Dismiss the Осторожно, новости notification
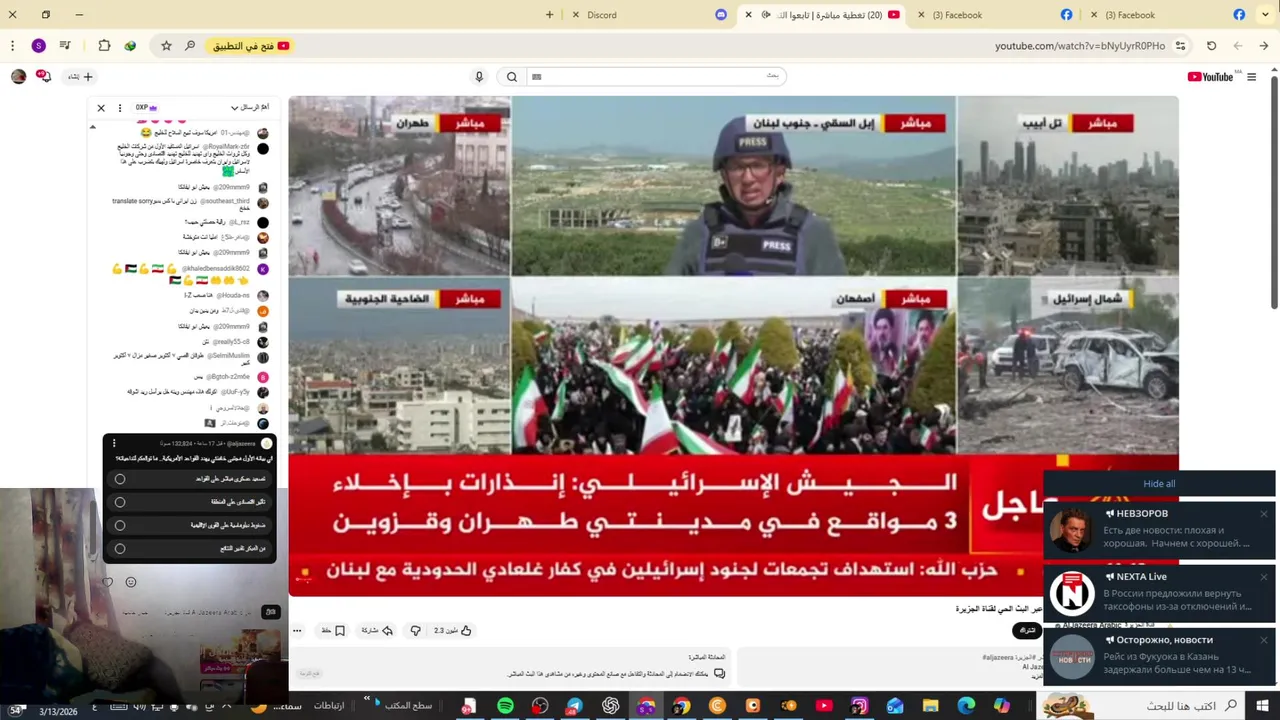1280x720 pixels. coord(1264,640)
